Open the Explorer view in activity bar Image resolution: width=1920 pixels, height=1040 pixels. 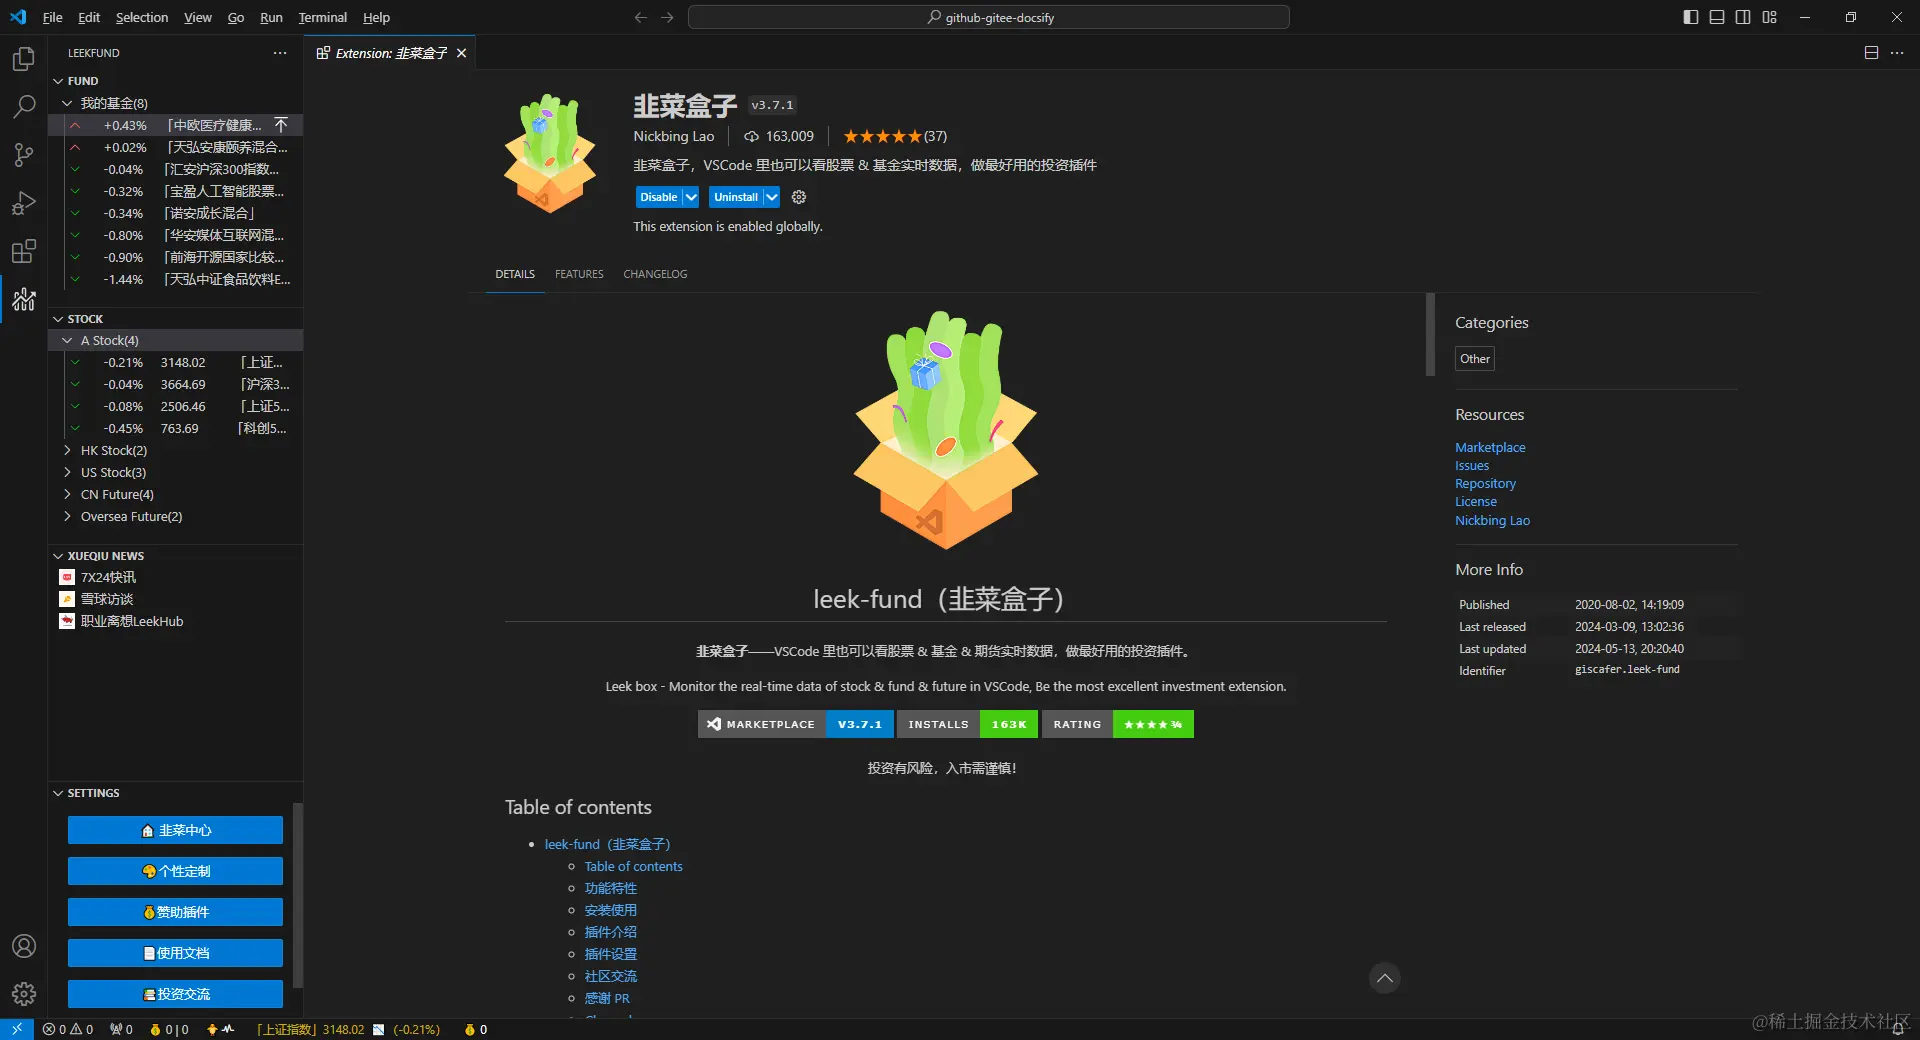coord(24,59)
